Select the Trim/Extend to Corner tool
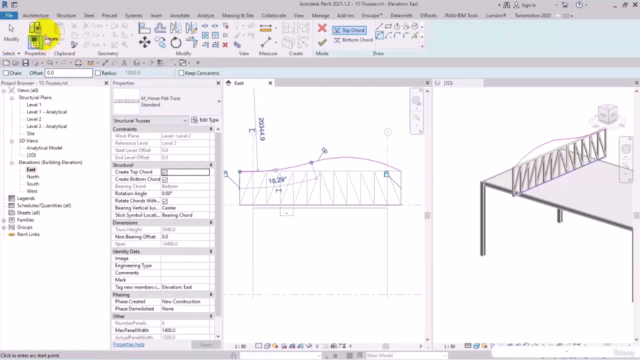 [x=191, y=42]
